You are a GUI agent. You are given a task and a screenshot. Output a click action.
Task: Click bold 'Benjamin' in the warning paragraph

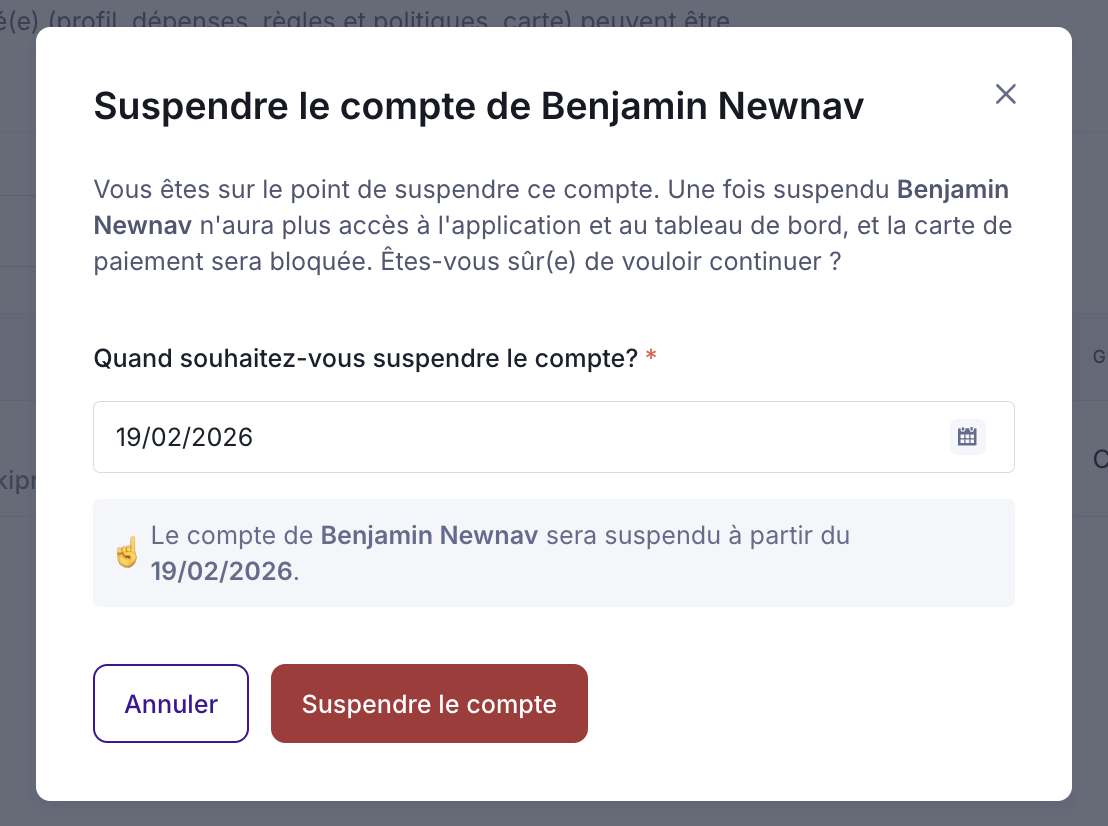tap(952, 189)
